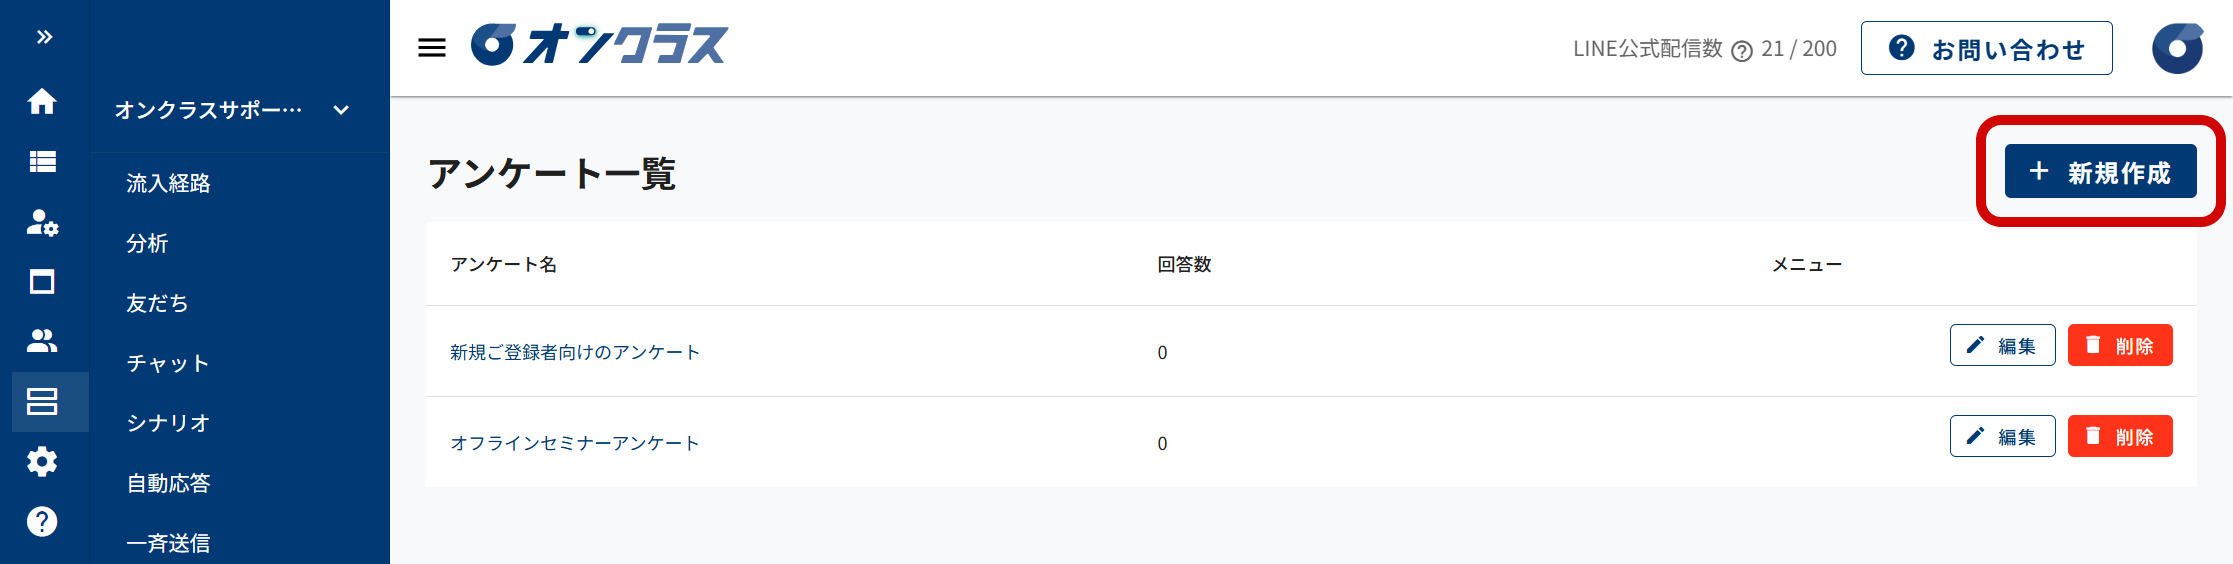Click the お問い合わせ button
The image size is (2233, 564).
[1986, 48]
